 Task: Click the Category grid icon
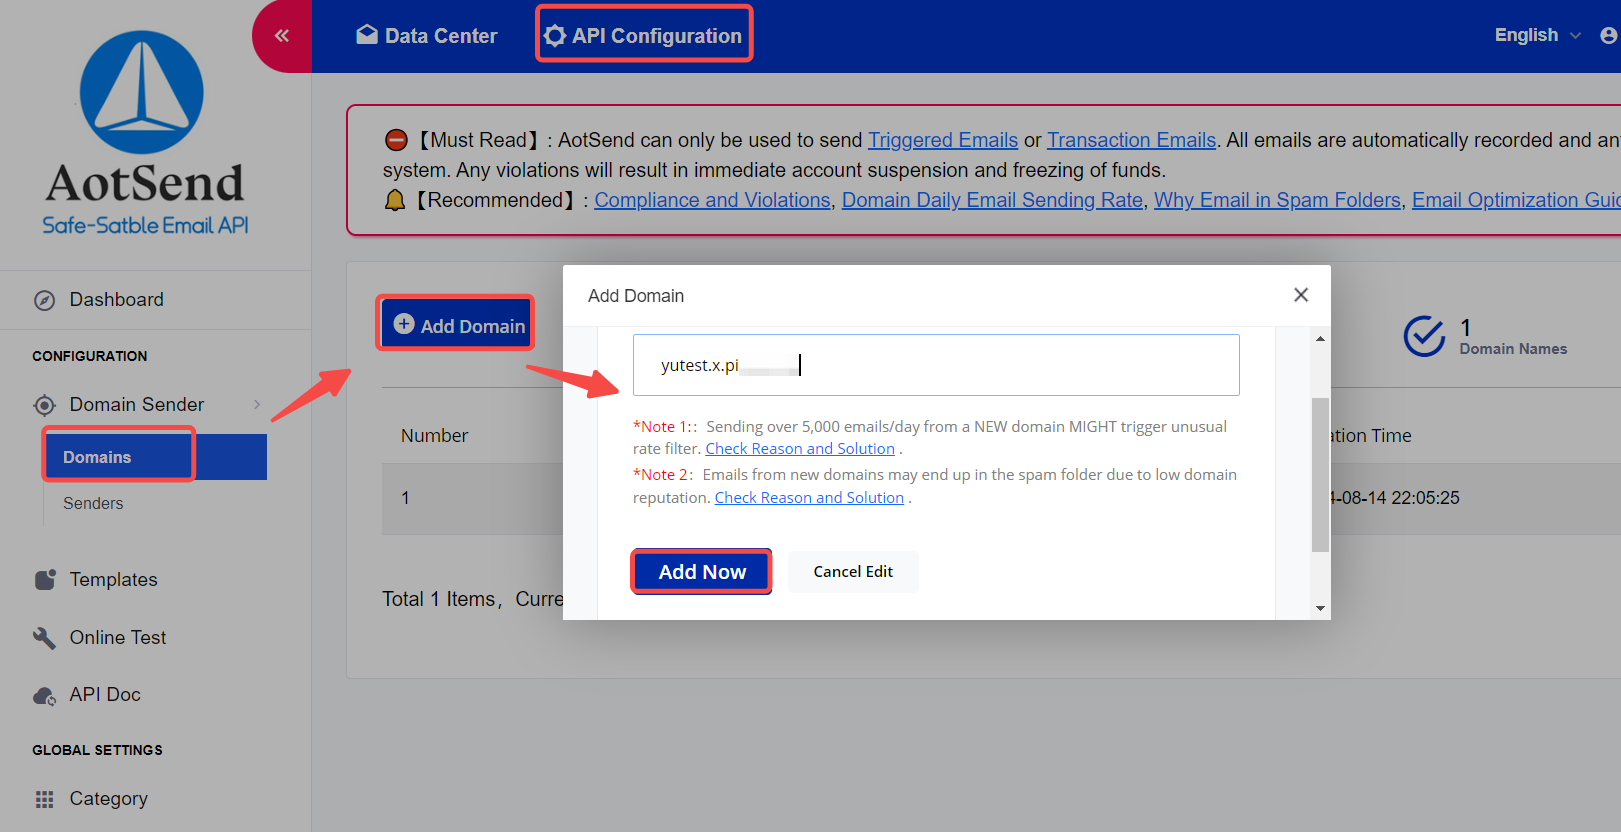coord(45,799)
